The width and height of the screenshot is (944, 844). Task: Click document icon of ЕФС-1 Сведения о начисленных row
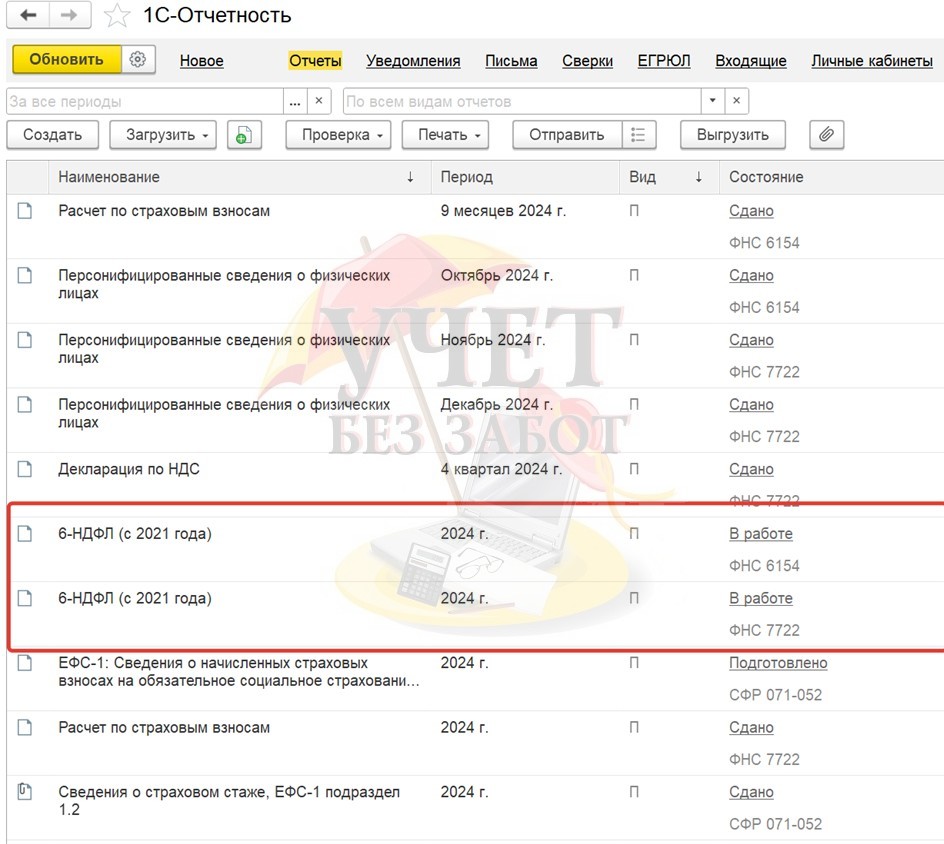pyautogui.click(x=25, y=663)
